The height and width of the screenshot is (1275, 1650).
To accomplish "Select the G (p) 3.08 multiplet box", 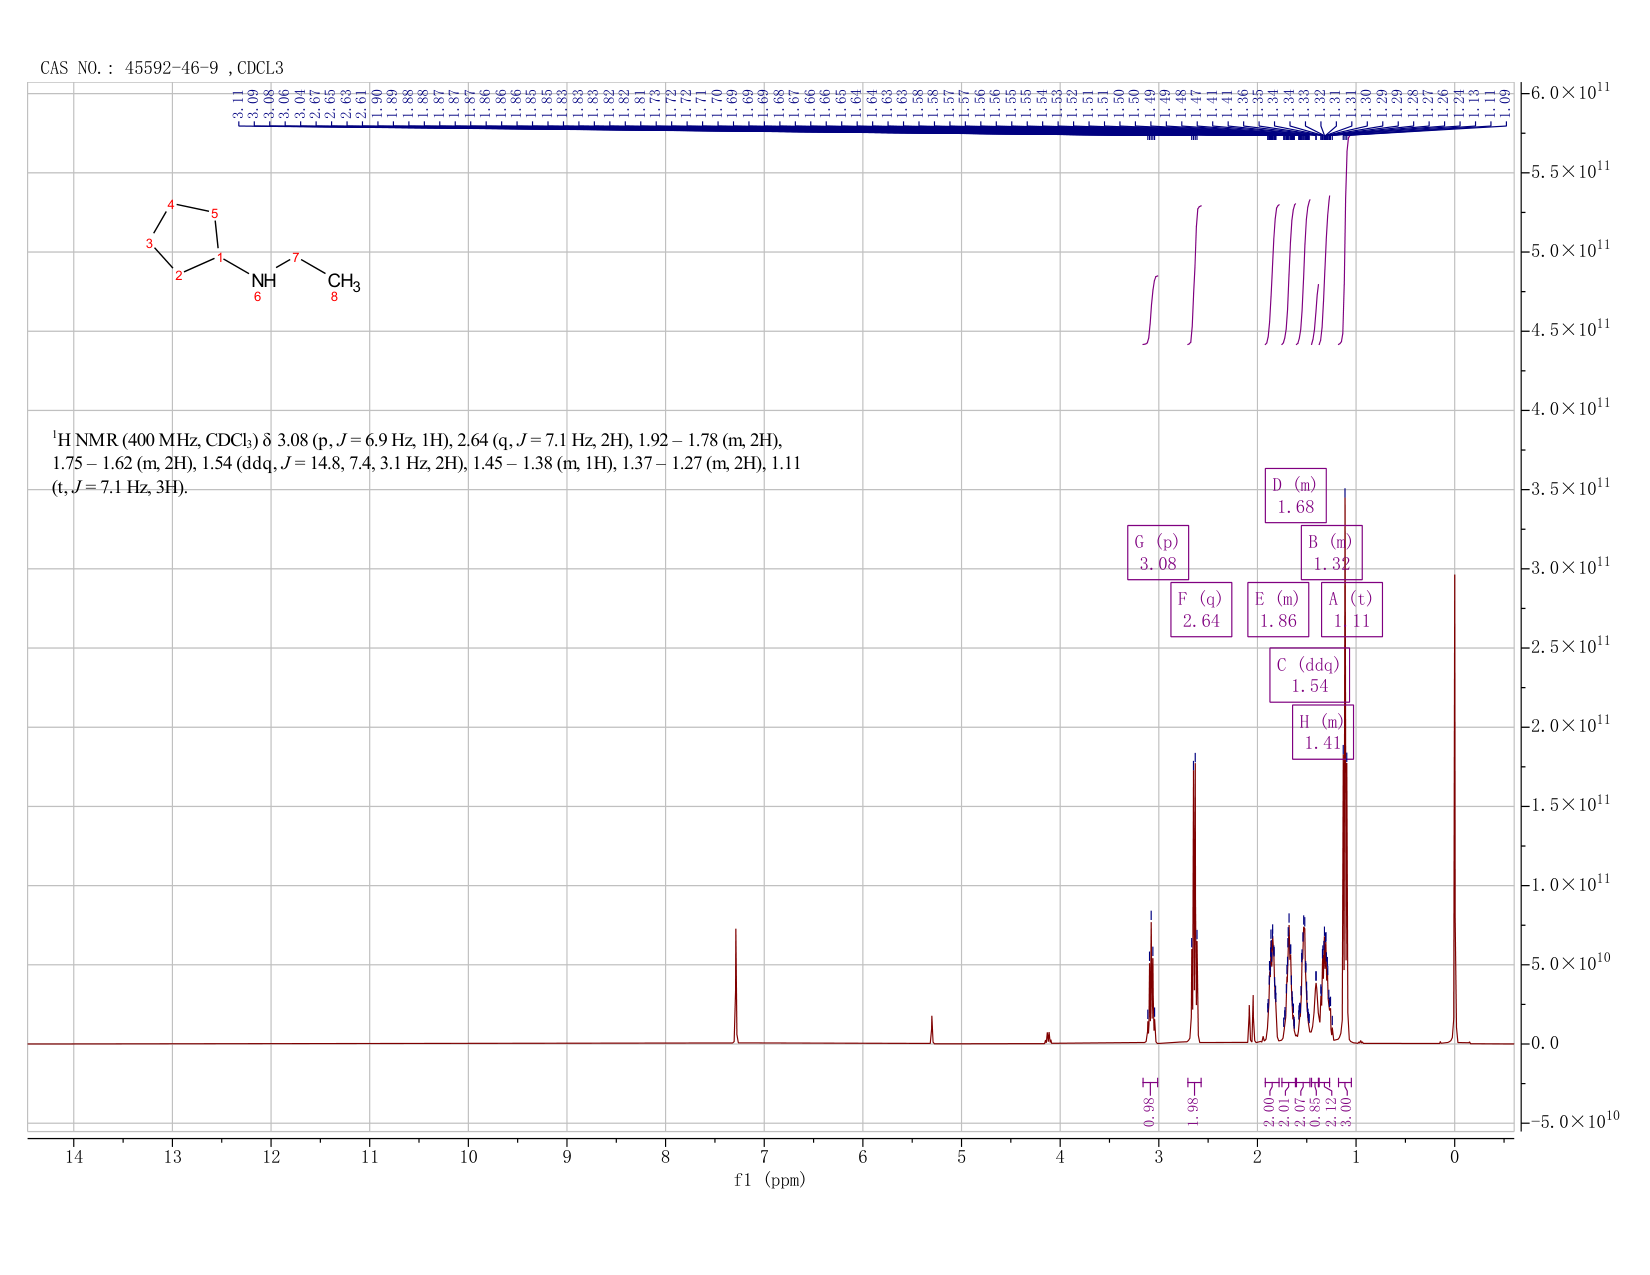I will click(x=1158, y=552).
